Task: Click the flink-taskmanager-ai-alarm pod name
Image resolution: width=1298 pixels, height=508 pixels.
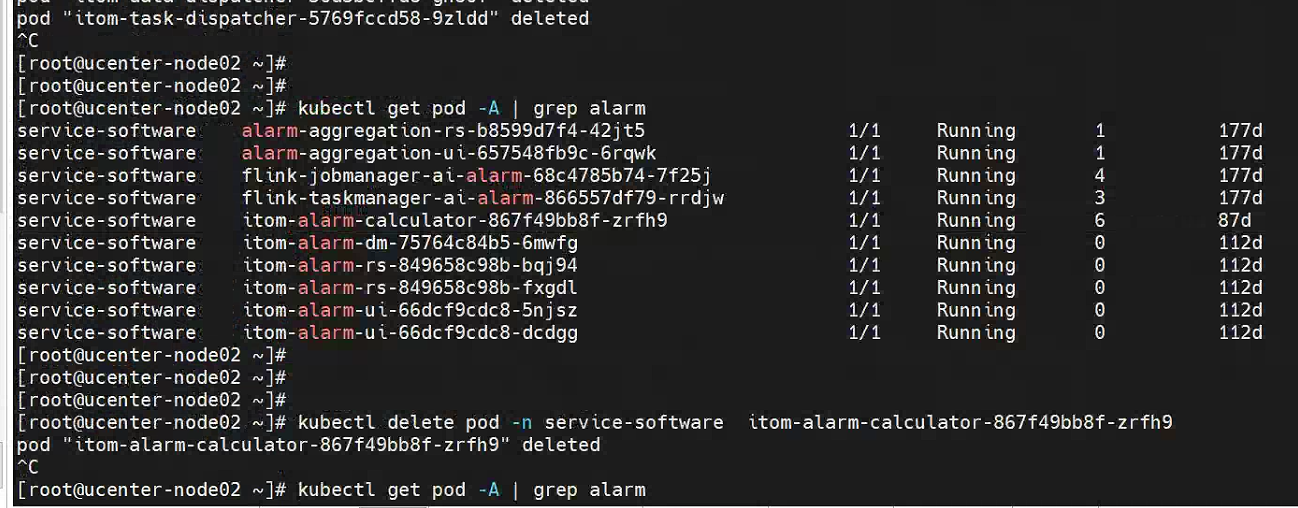Action: point(483,198)
